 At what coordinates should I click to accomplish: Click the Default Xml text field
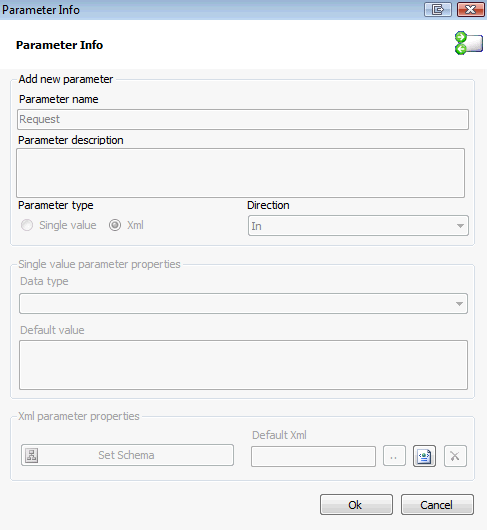coord(313,456)
